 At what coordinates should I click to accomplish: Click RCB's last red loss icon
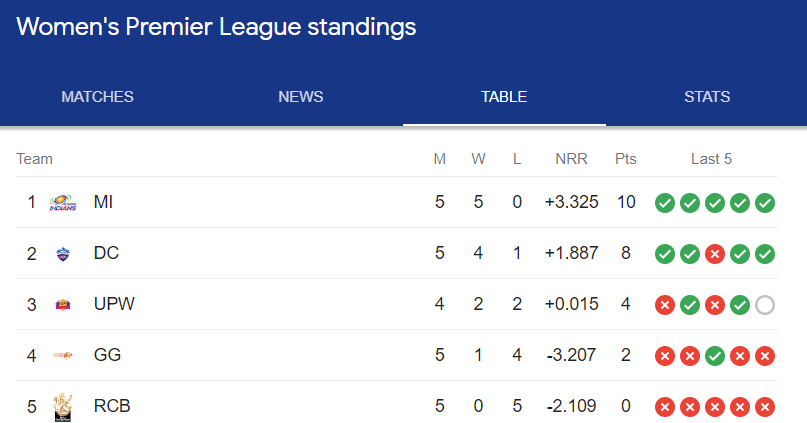765,407
